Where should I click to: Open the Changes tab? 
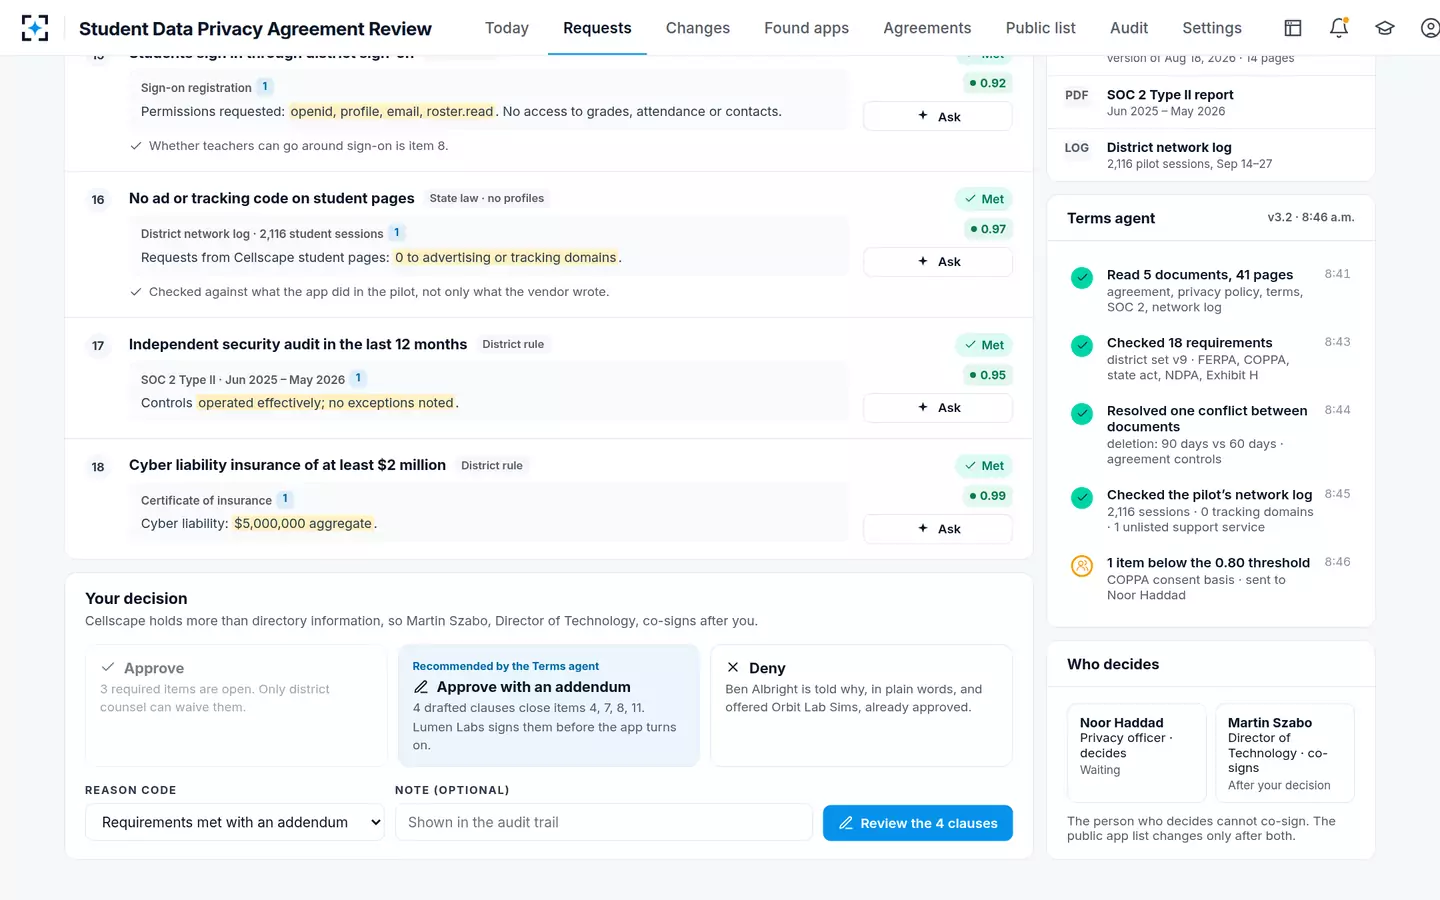point(698,28)
